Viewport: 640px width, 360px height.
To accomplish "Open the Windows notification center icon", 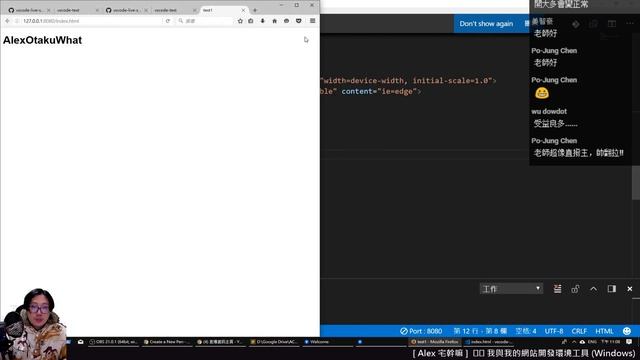I will point(629,342).
